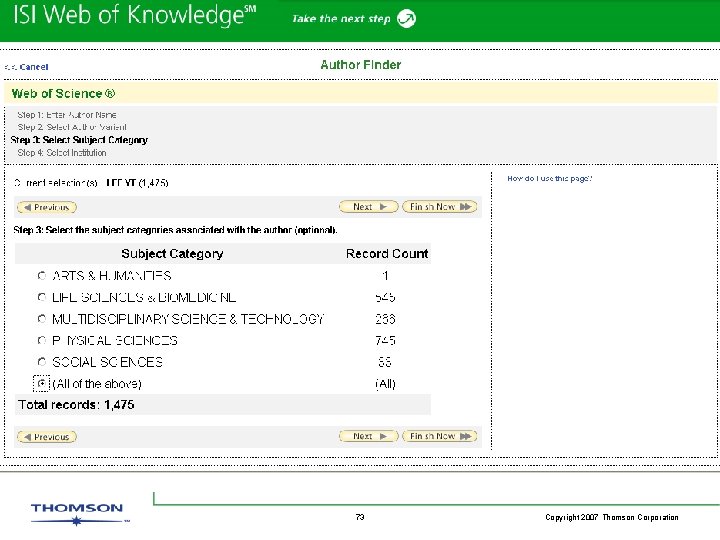
Task: Click the bottom Previous button
Action: click(x=47, y=437)
